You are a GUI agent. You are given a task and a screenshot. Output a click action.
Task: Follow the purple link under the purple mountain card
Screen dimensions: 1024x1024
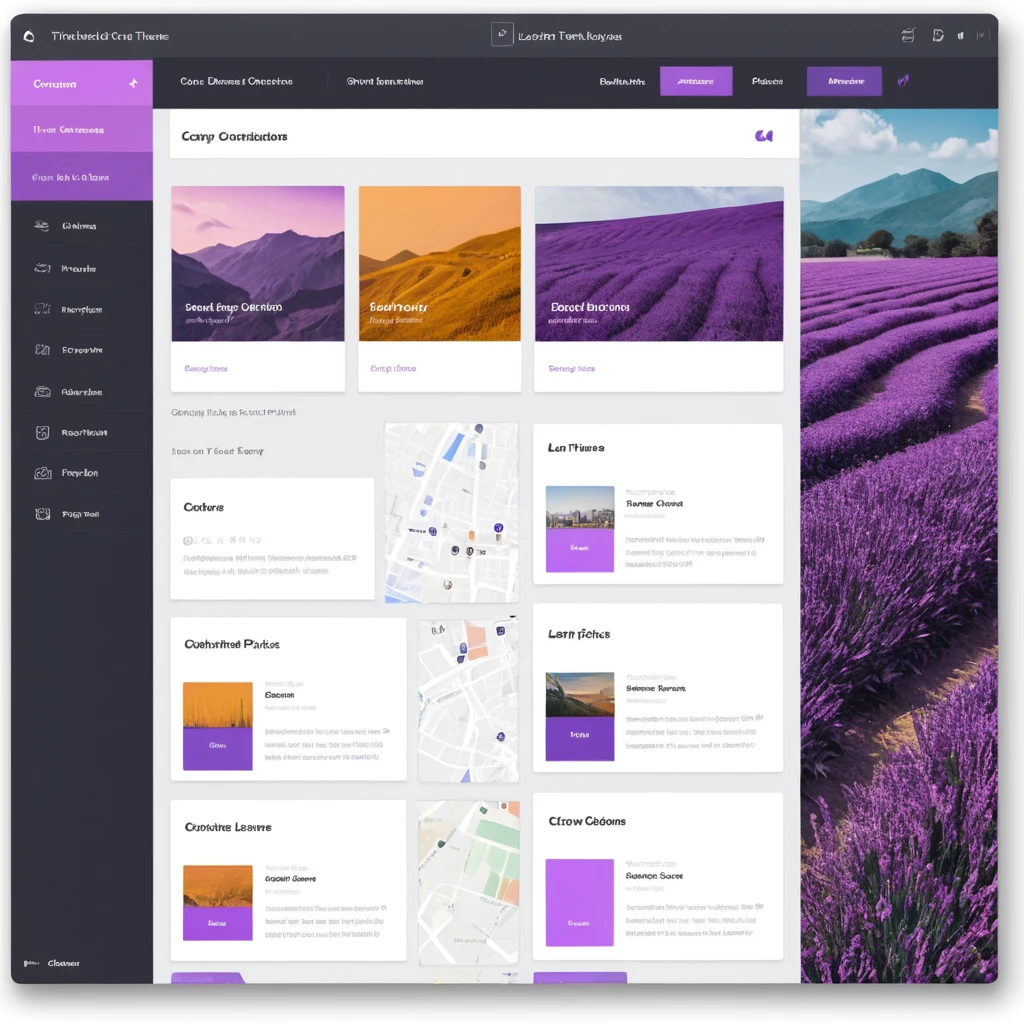(206, 369)
